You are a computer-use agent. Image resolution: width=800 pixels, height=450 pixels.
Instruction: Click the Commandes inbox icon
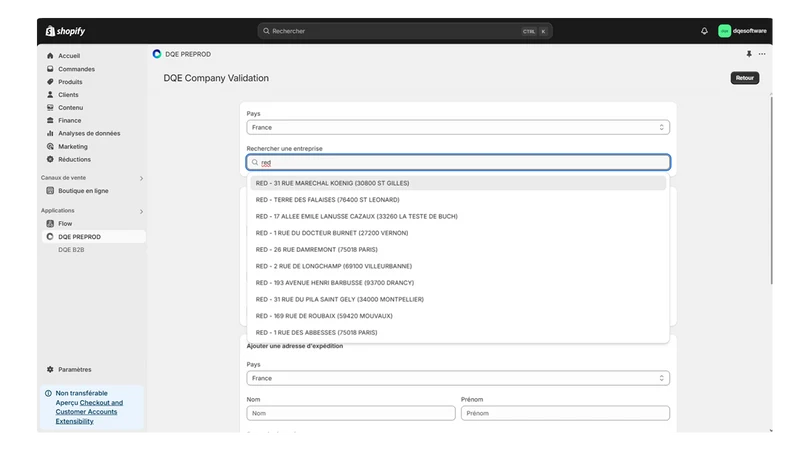[50, 69]
